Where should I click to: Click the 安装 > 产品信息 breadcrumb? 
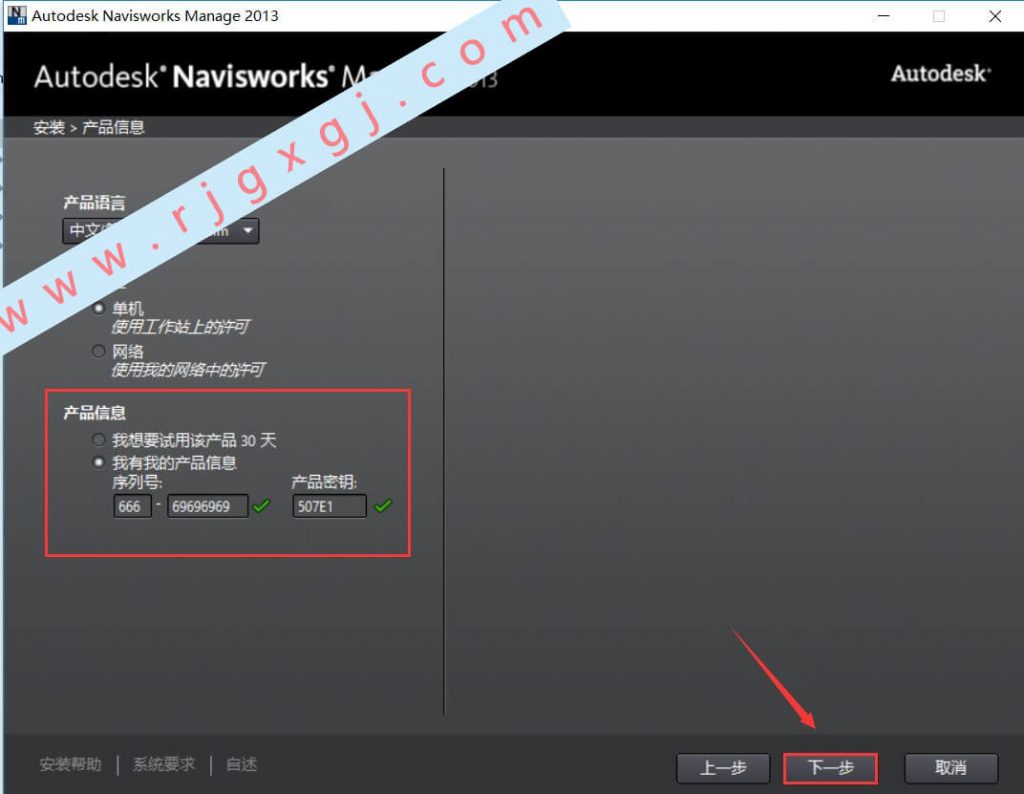click(89, 127)
